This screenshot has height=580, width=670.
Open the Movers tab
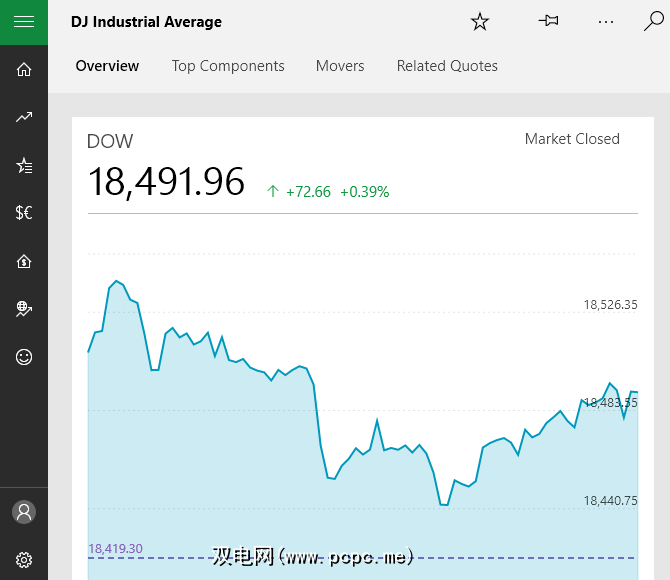340,66
